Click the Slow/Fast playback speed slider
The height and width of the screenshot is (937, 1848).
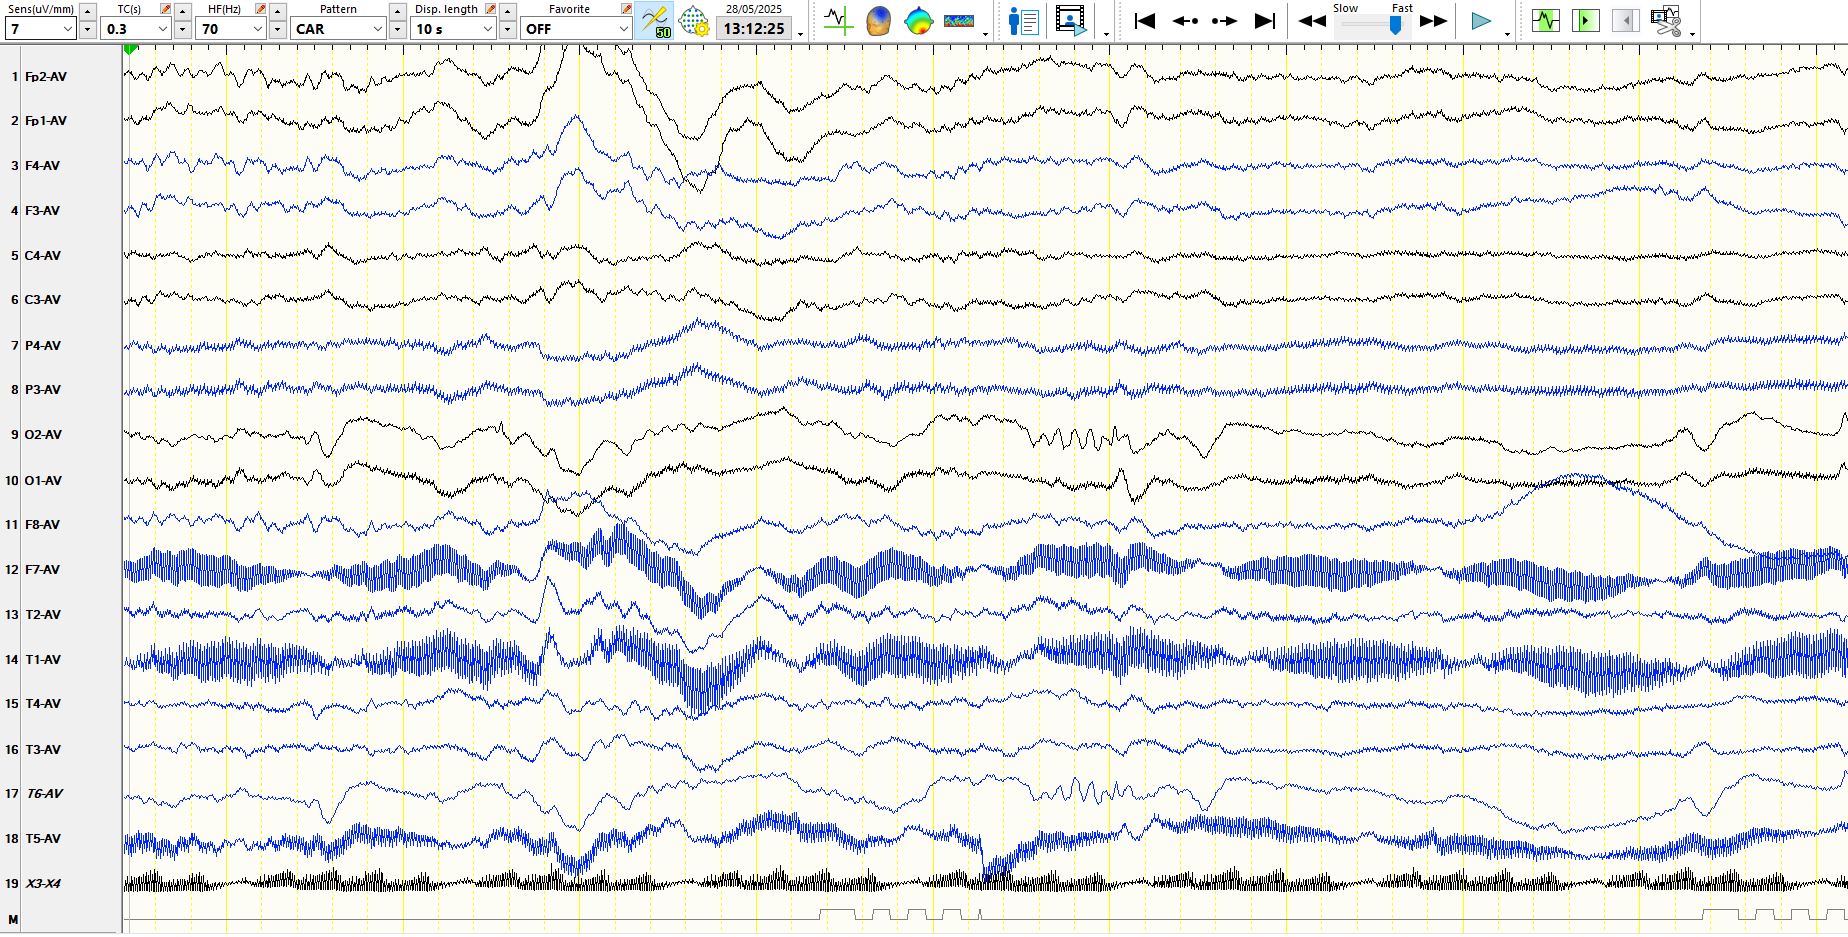[x=1373, y=25]
